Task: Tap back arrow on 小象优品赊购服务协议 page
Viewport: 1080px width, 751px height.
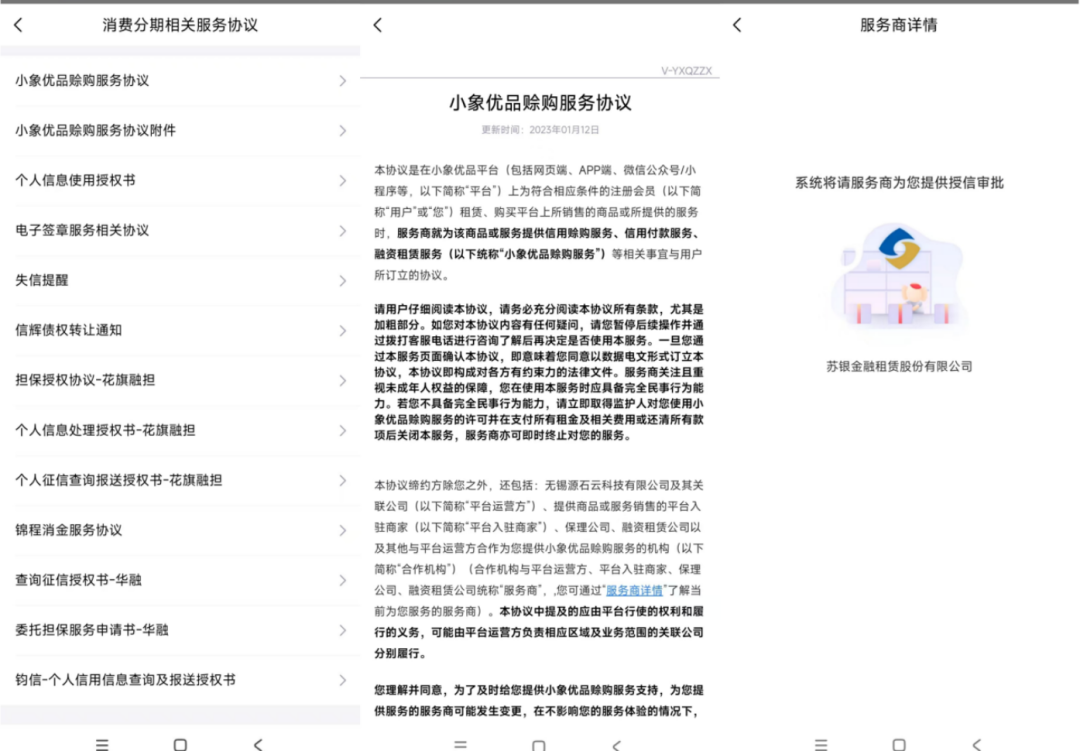Action: (x=377, y=25)
